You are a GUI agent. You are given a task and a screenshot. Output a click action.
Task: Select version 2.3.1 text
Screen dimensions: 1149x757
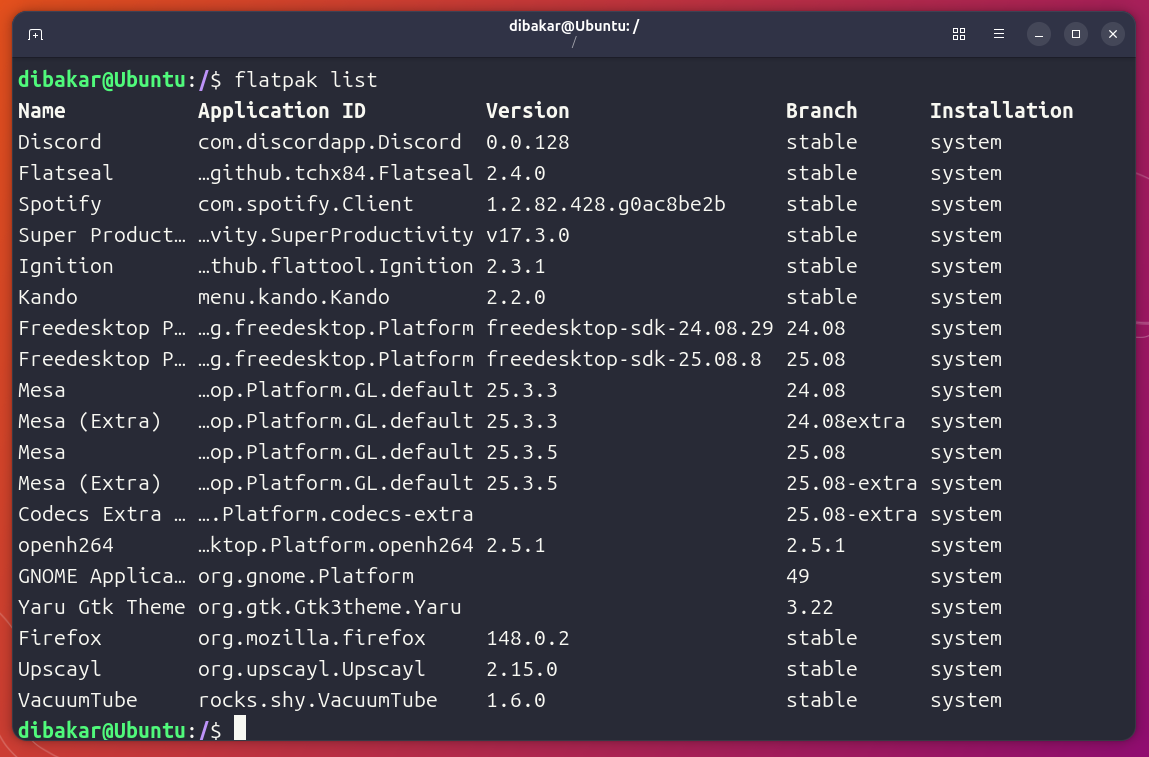516,266
